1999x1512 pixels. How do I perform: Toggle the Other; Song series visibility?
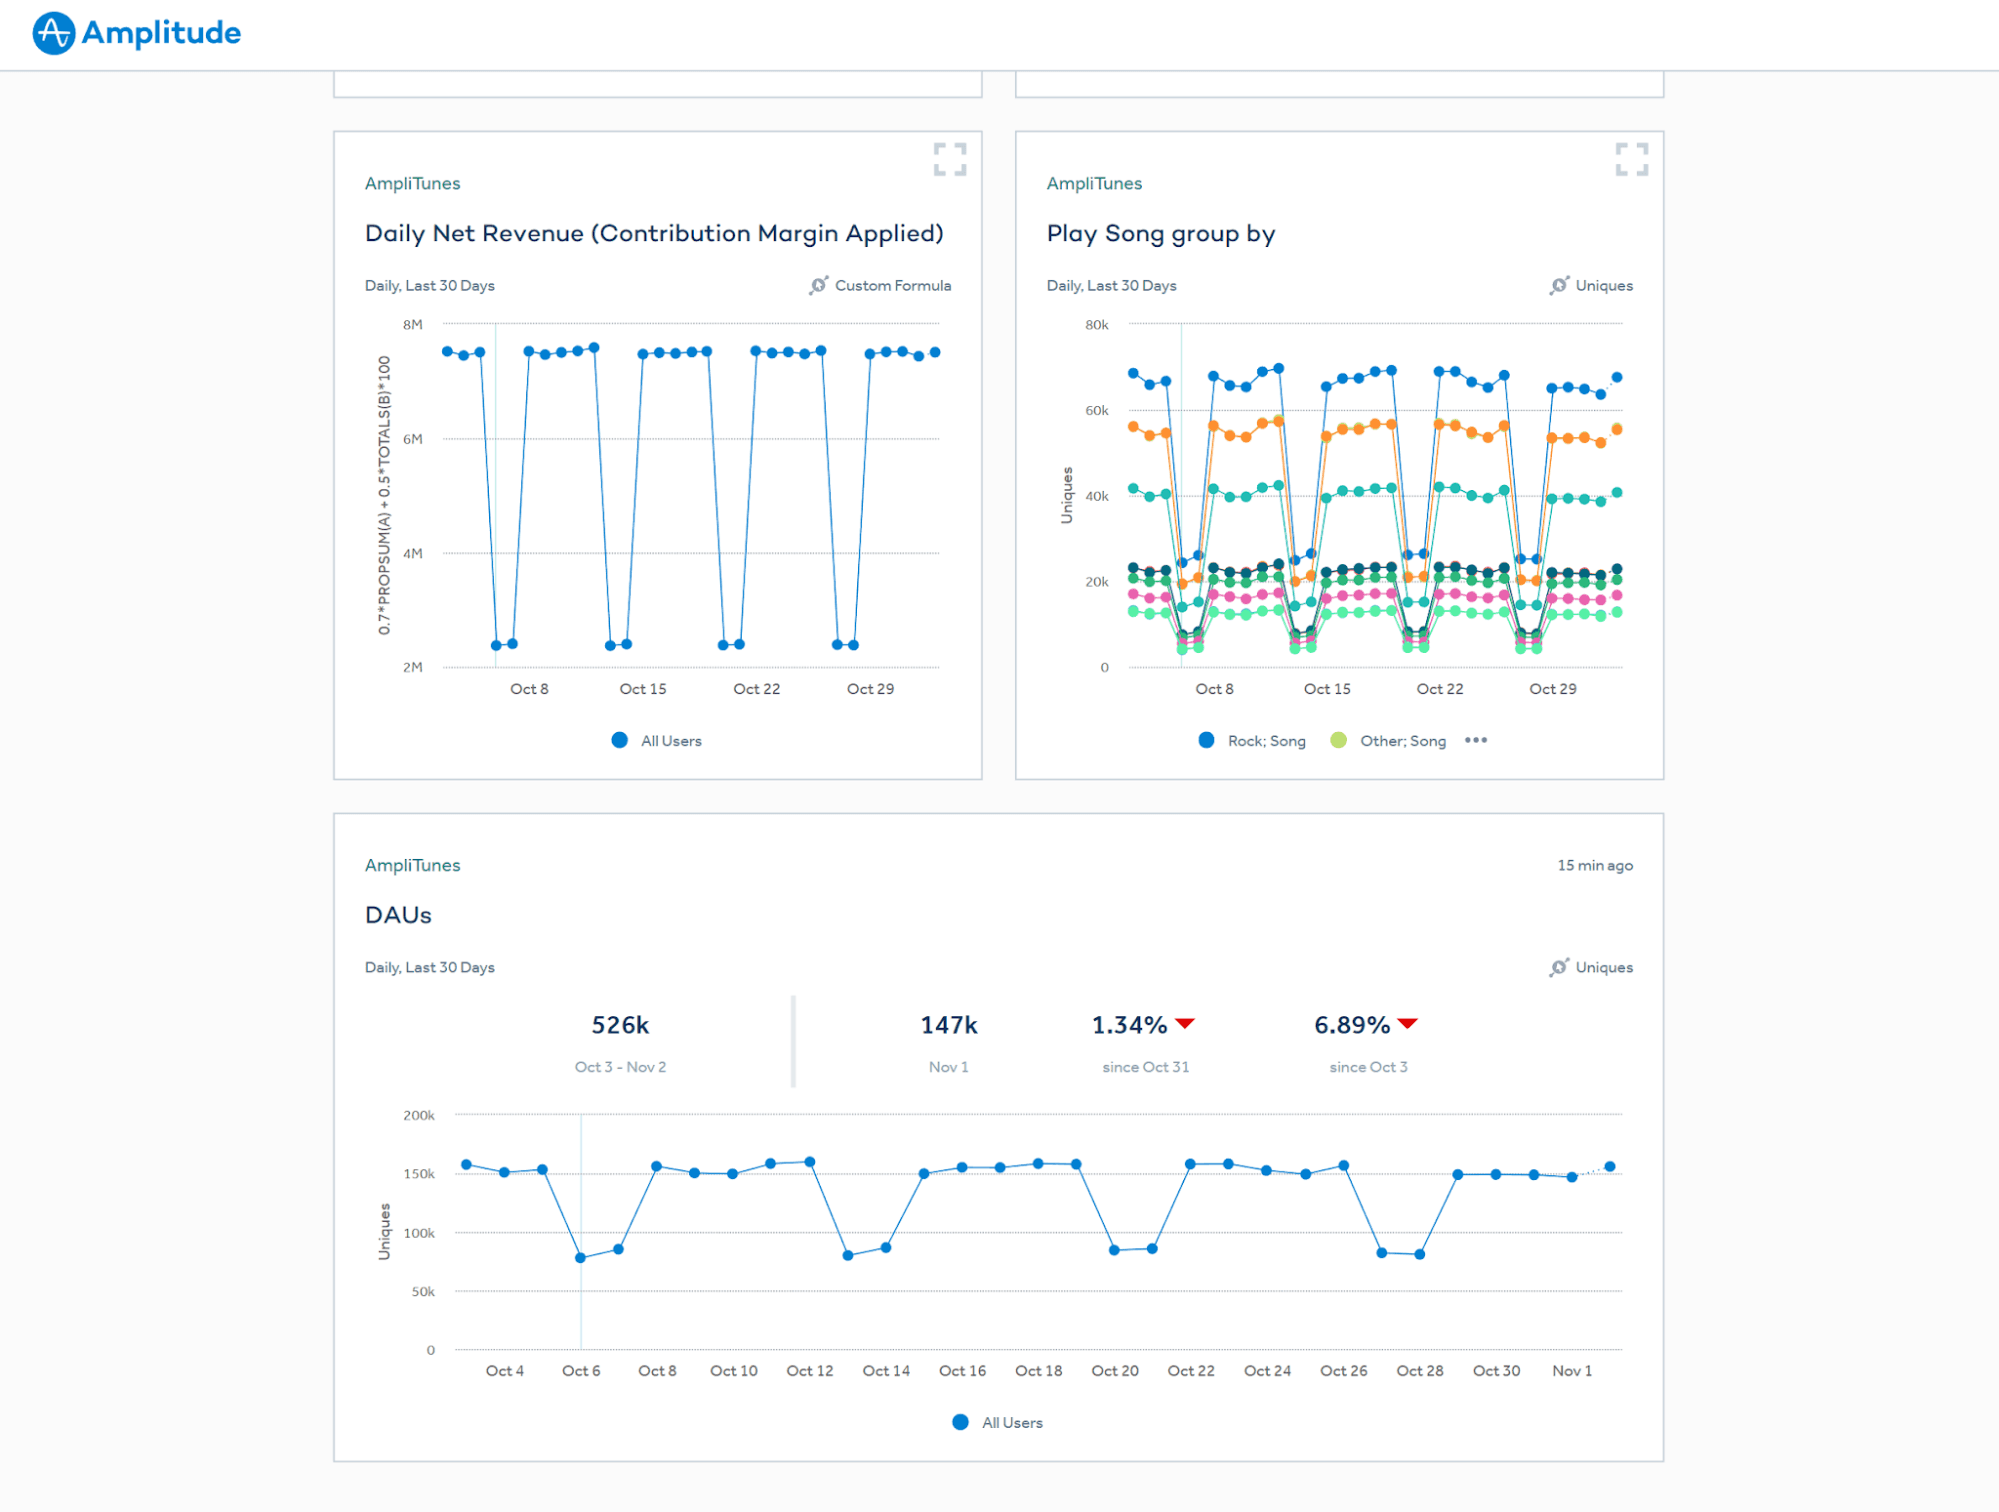coord(1388,740)
